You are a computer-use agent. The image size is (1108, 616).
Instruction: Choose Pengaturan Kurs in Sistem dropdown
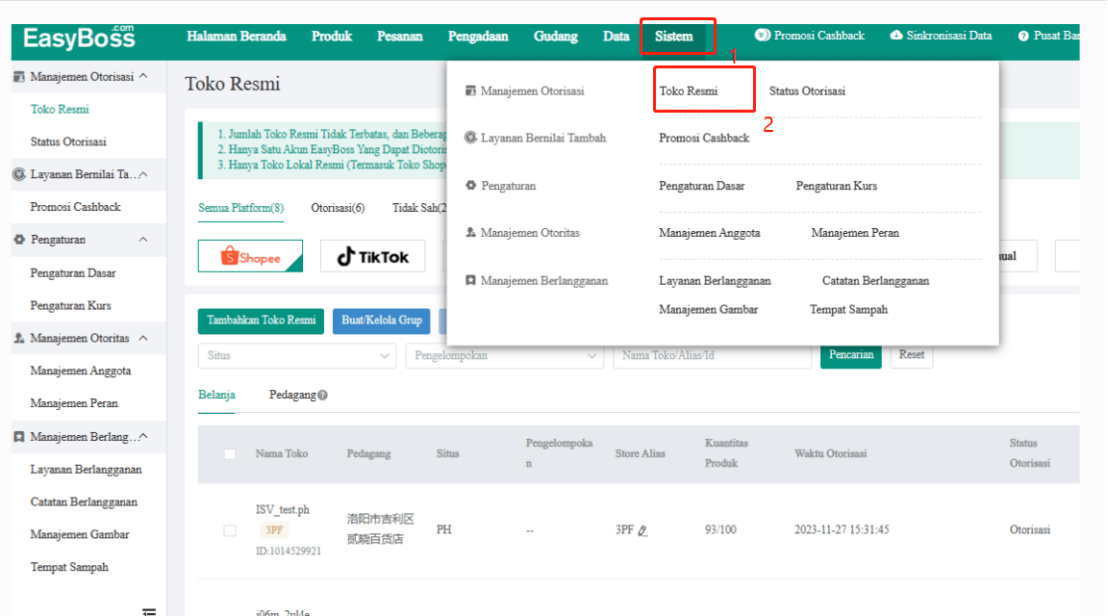(x=836, y=186)
